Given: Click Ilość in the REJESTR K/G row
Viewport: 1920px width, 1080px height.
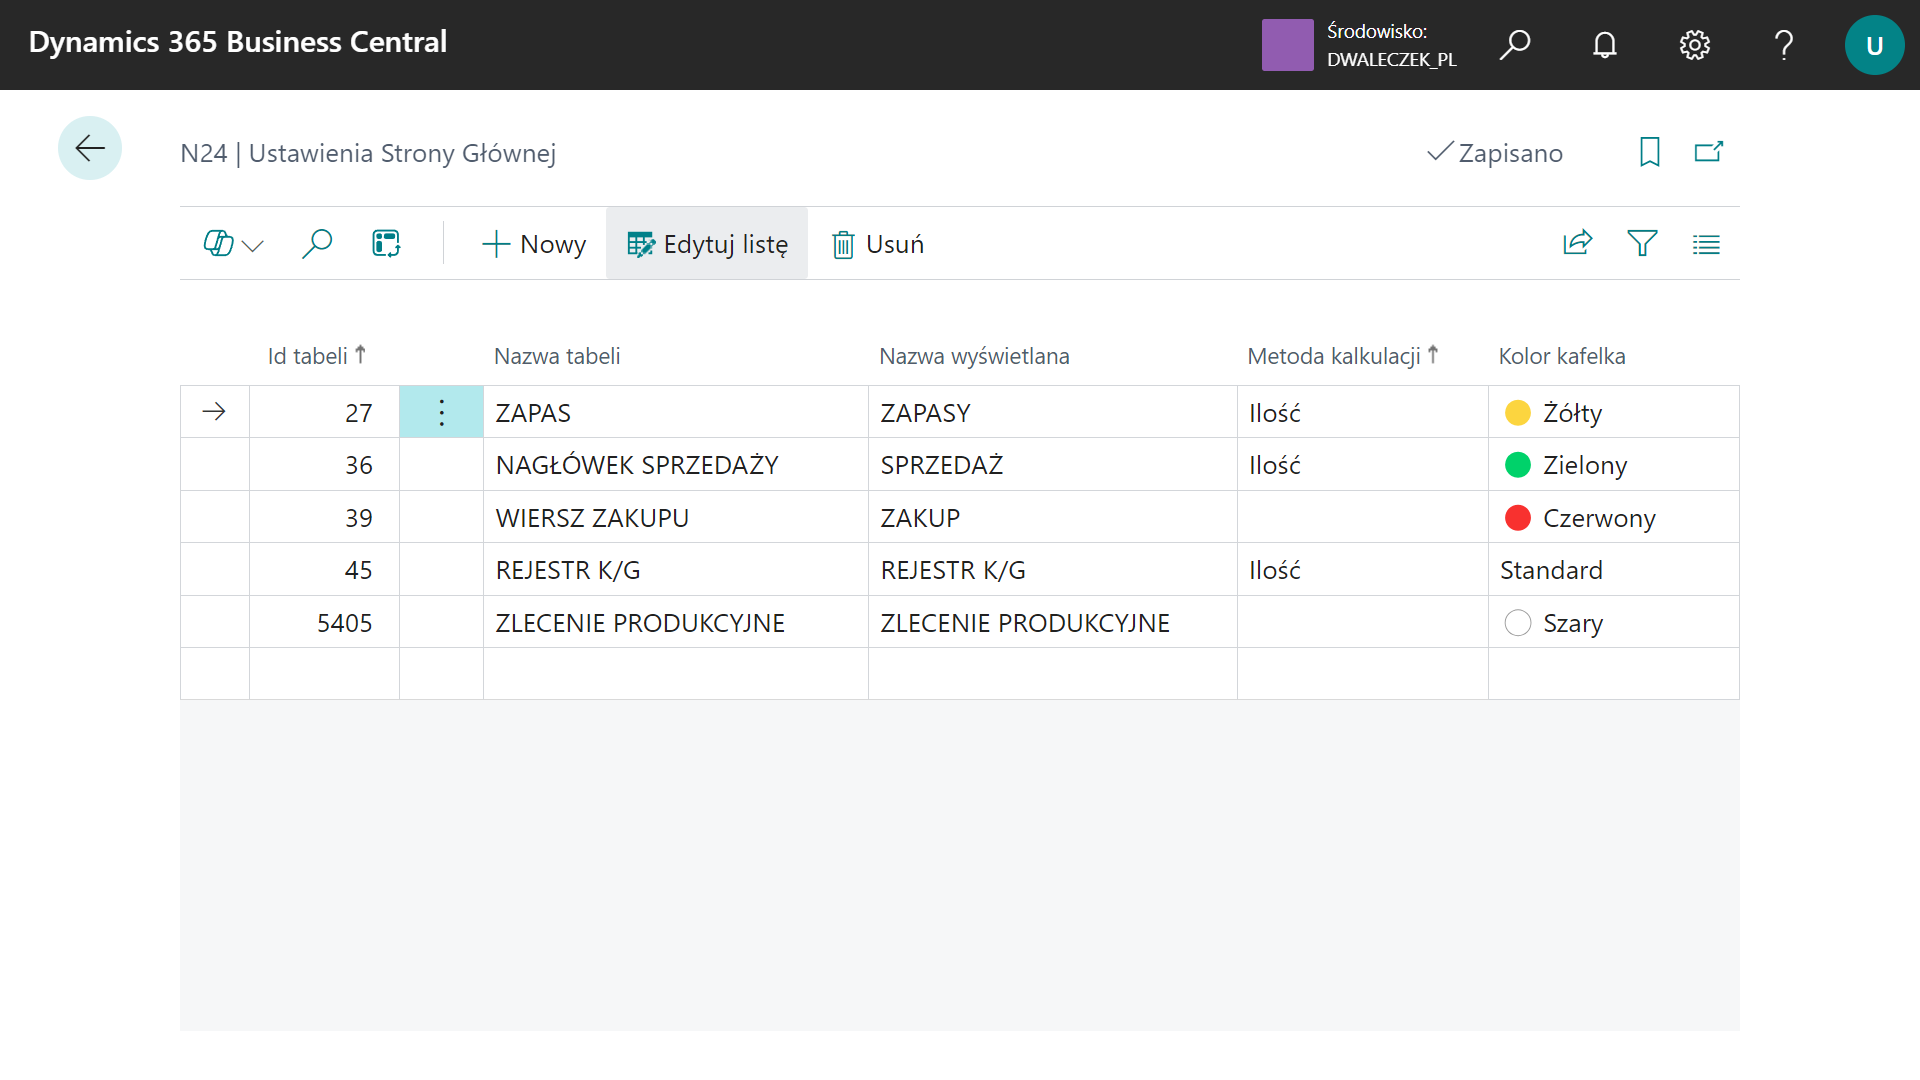Looking at the screenshot, I should tap(1362, 569).
